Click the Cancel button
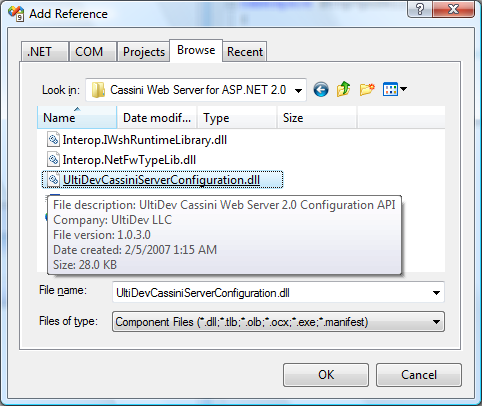This screenshot has height=406, width=482. click(x=419, y=375)
